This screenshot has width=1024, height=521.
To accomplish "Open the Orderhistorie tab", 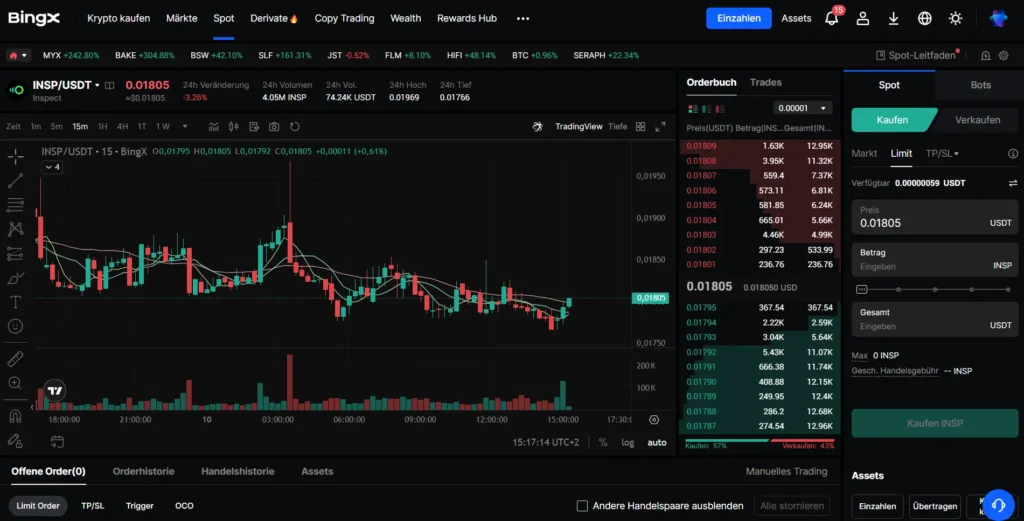I will coord(143,471).
